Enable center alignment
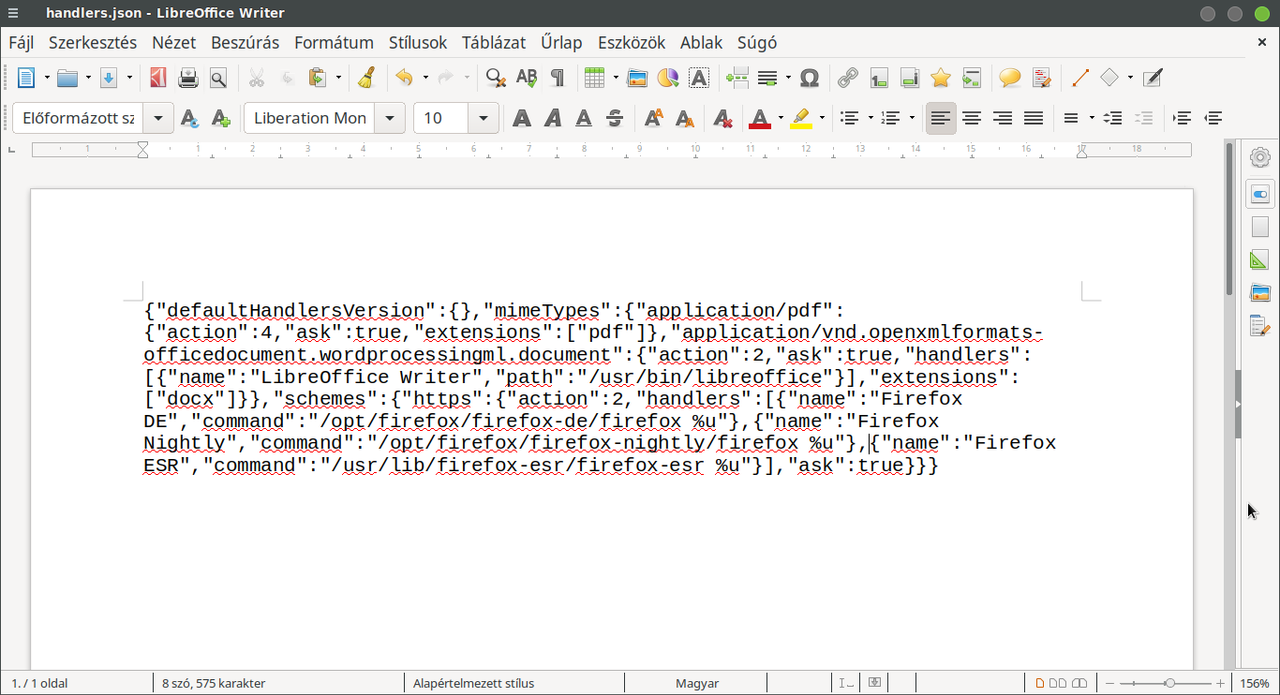 point(971,118)
